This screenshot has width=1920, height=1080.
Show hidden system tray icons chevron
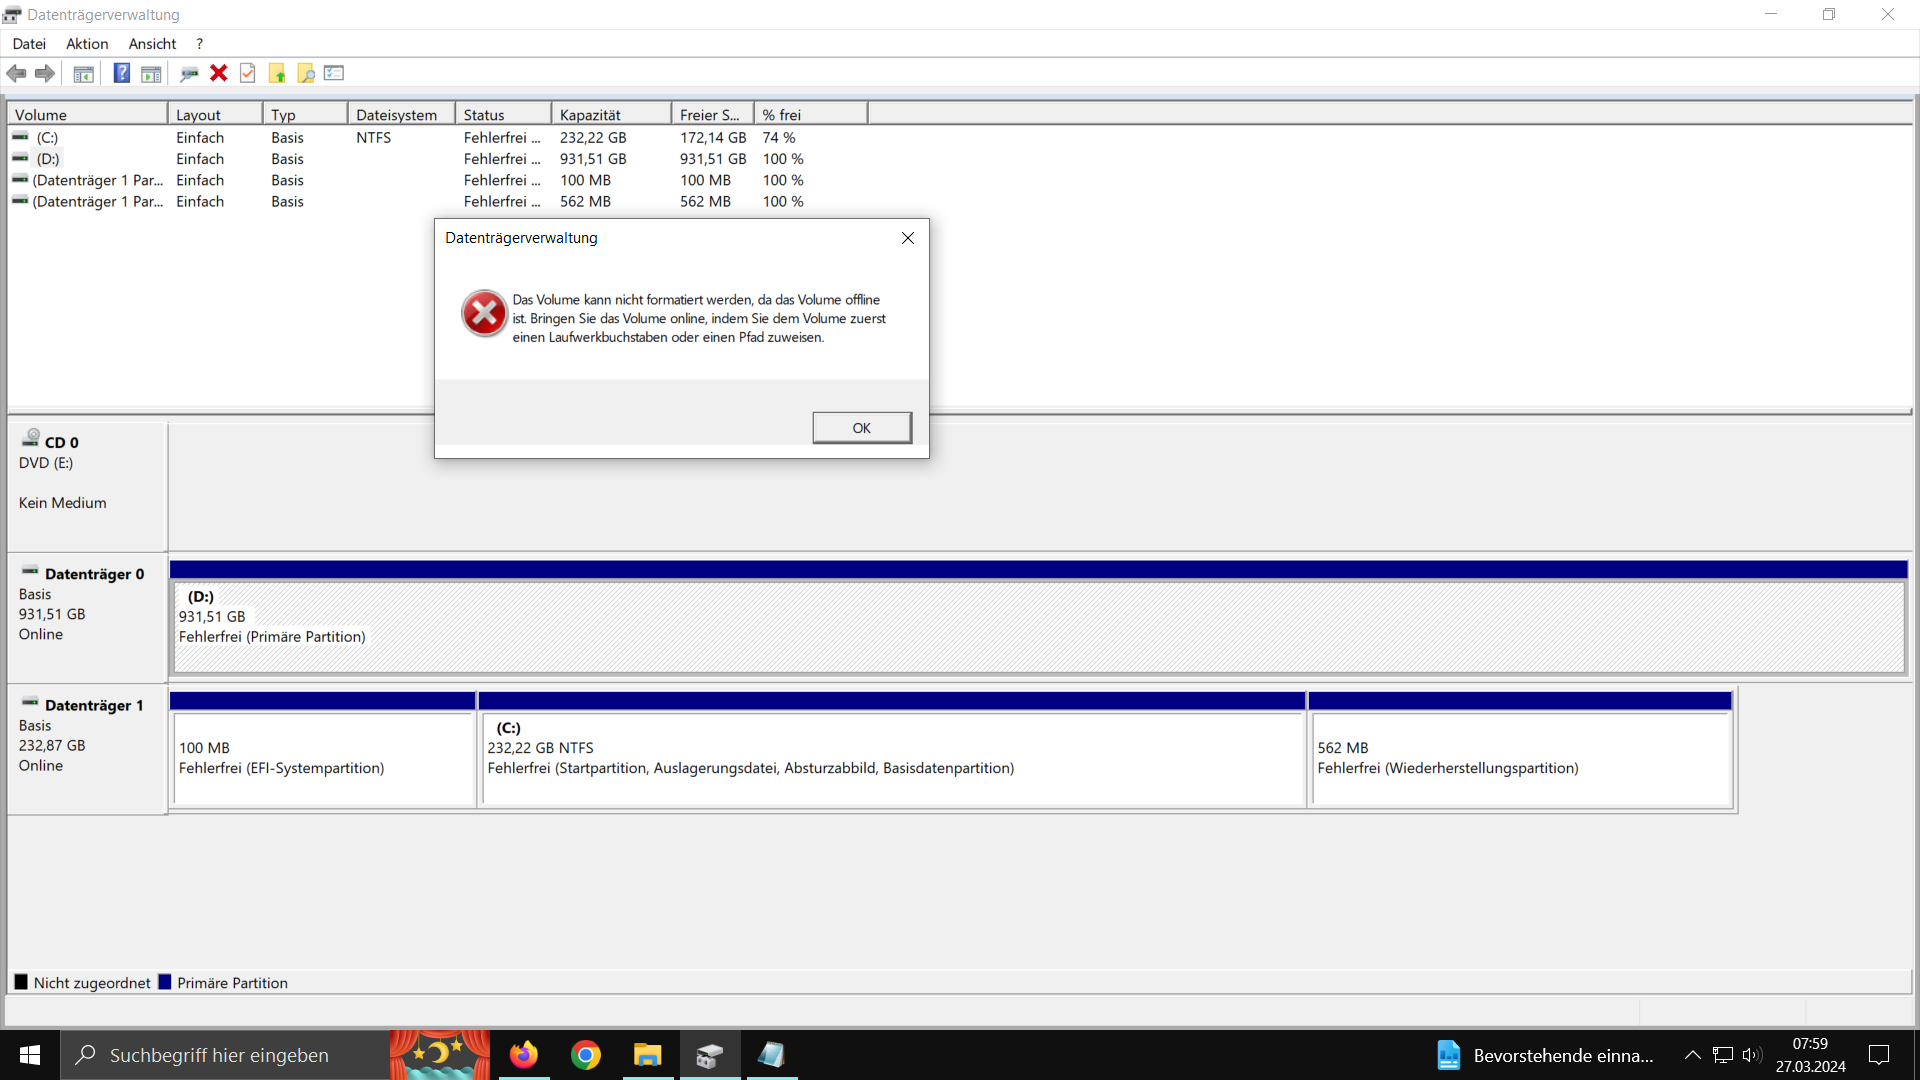click(1692, 1055)
